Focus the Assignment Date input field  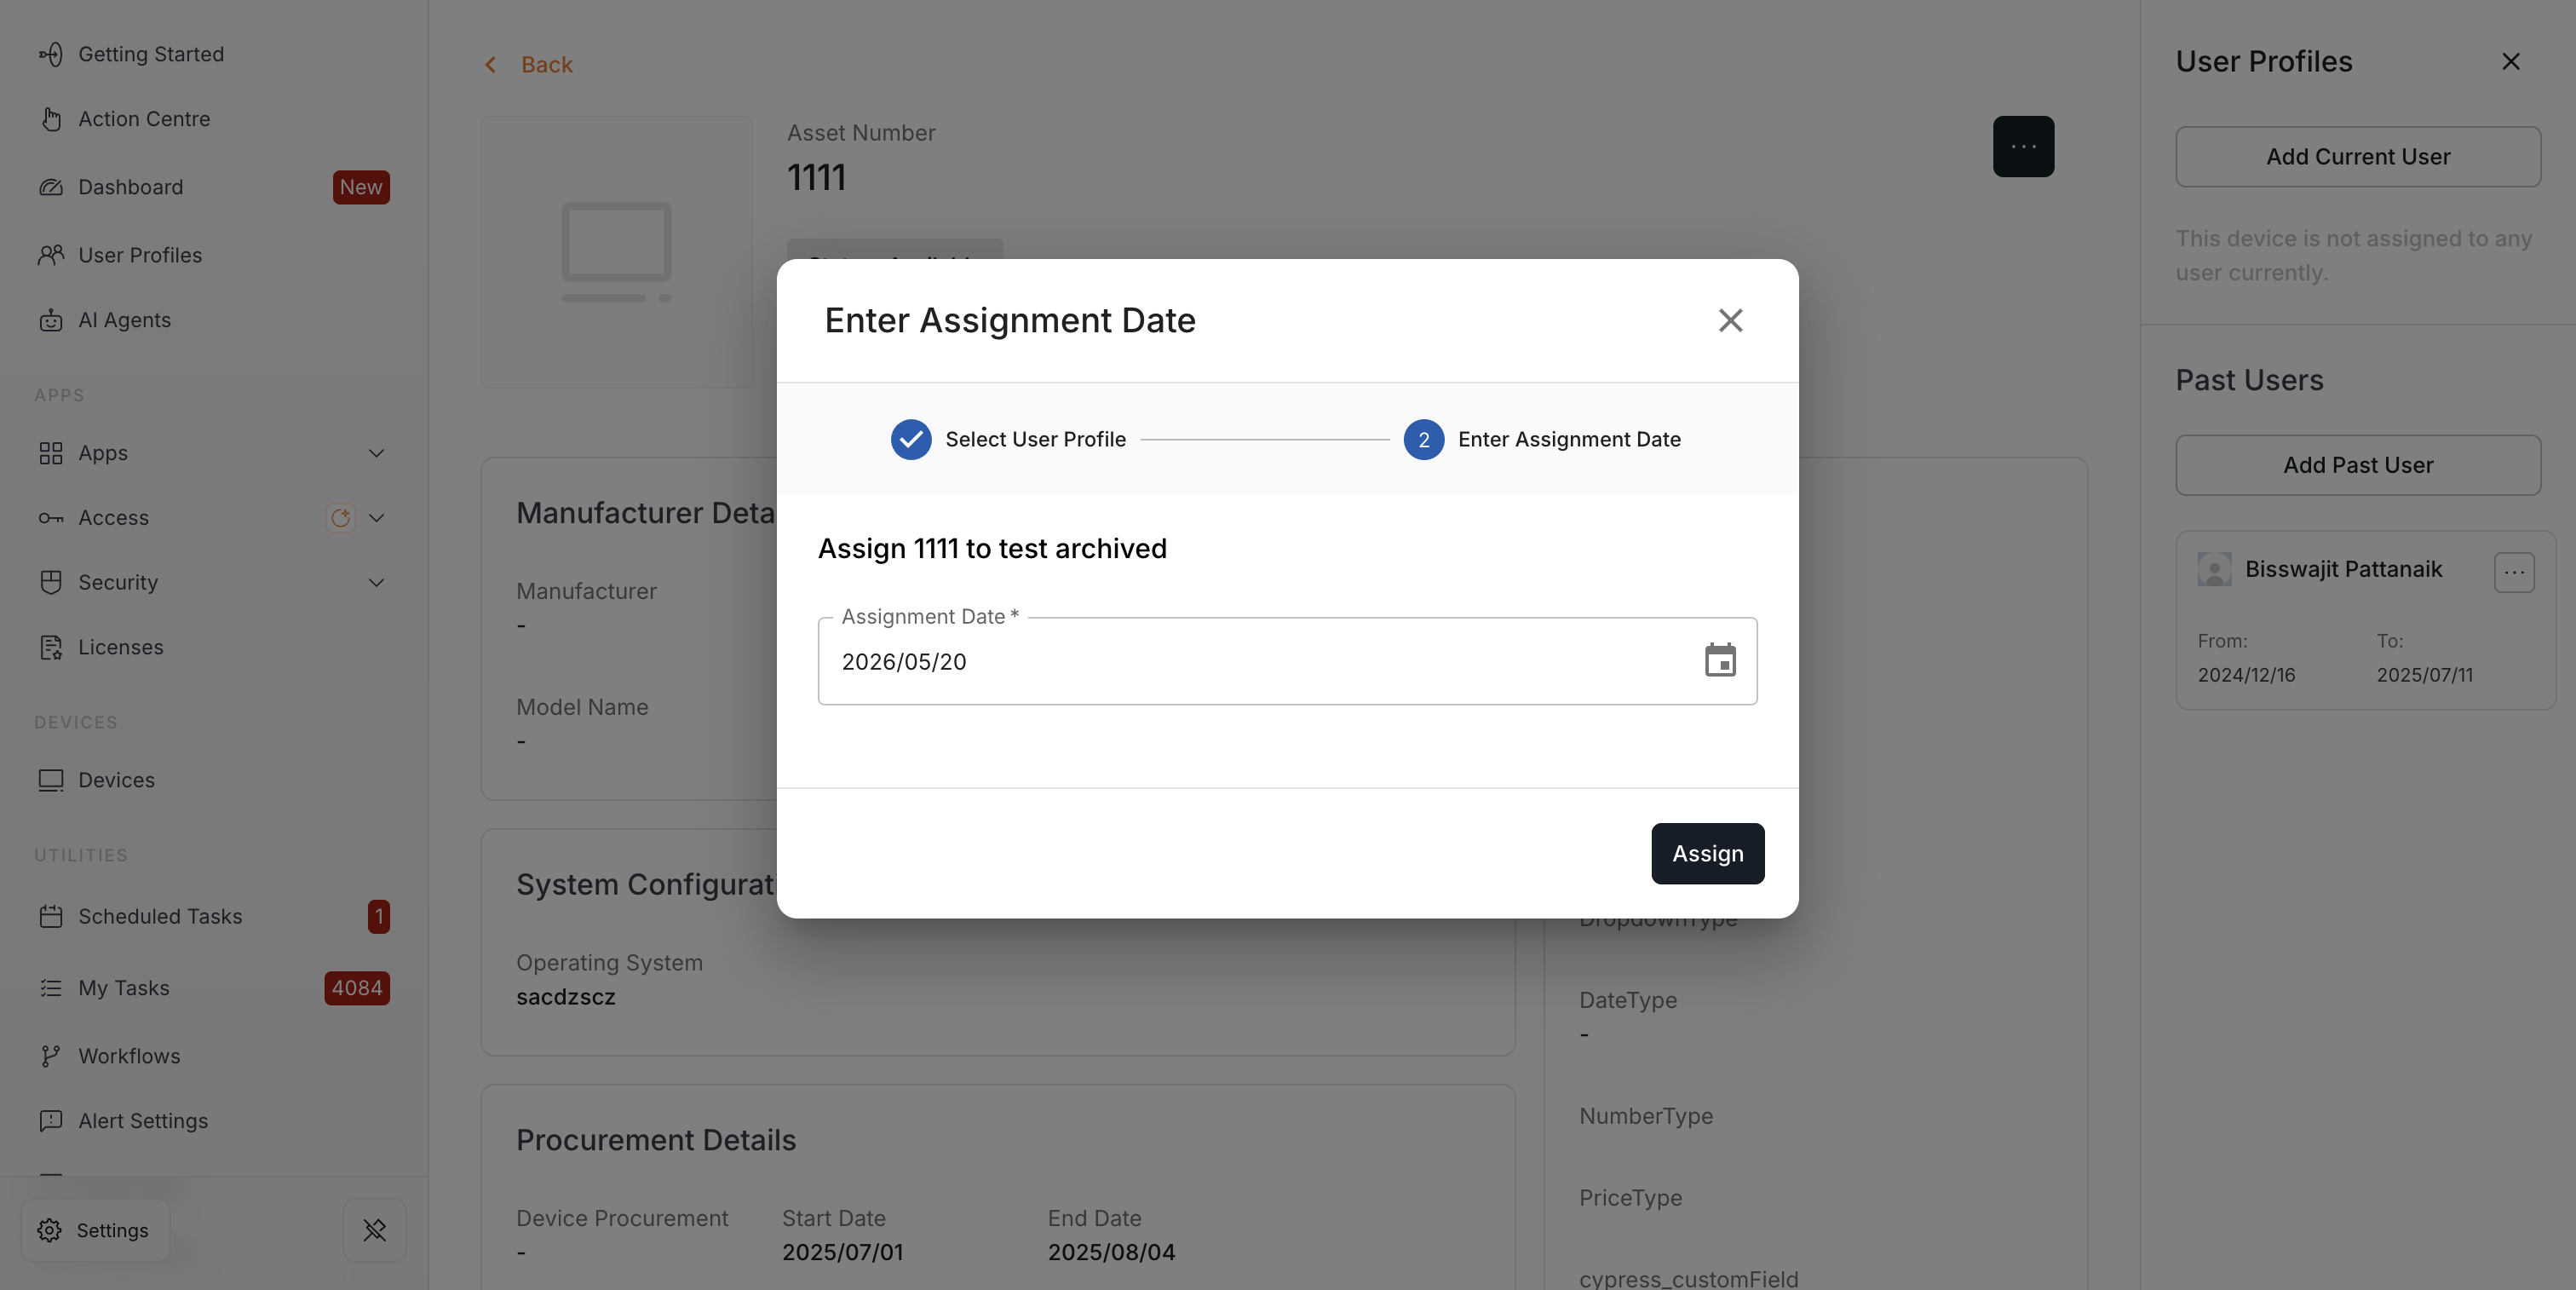tap(1287, 661)
